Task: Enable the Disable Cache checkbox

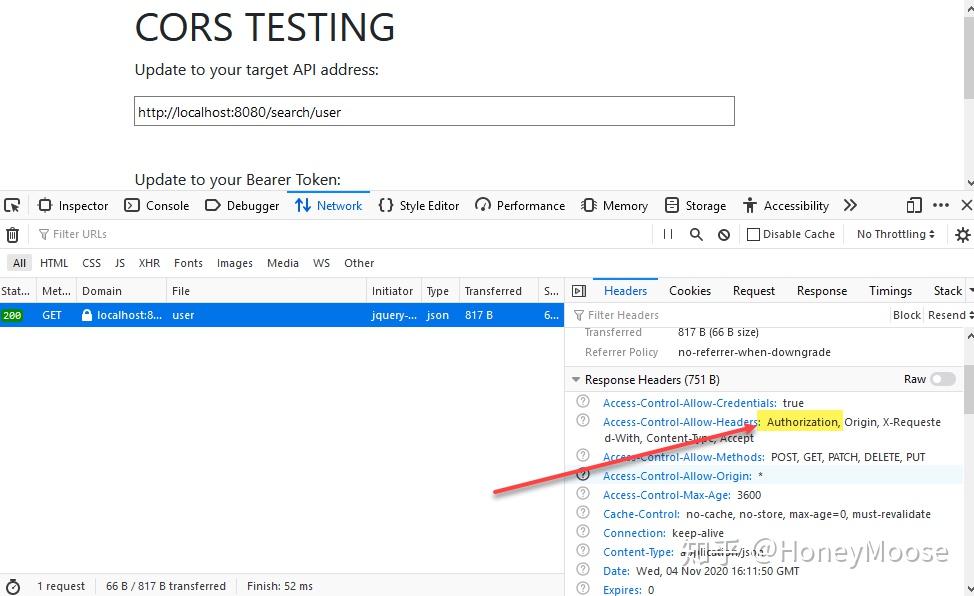Action: tap(753, 233)
